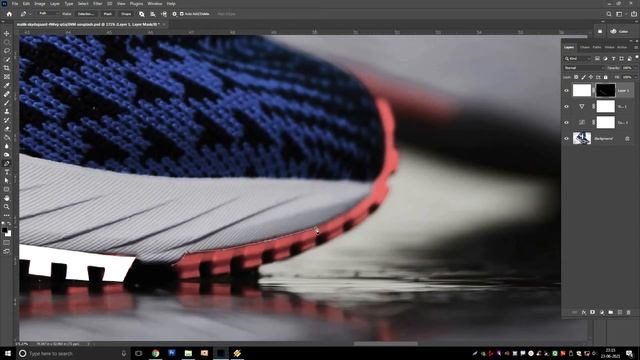
Task: Select the Lasso tool
Action: tap(7, 51)
